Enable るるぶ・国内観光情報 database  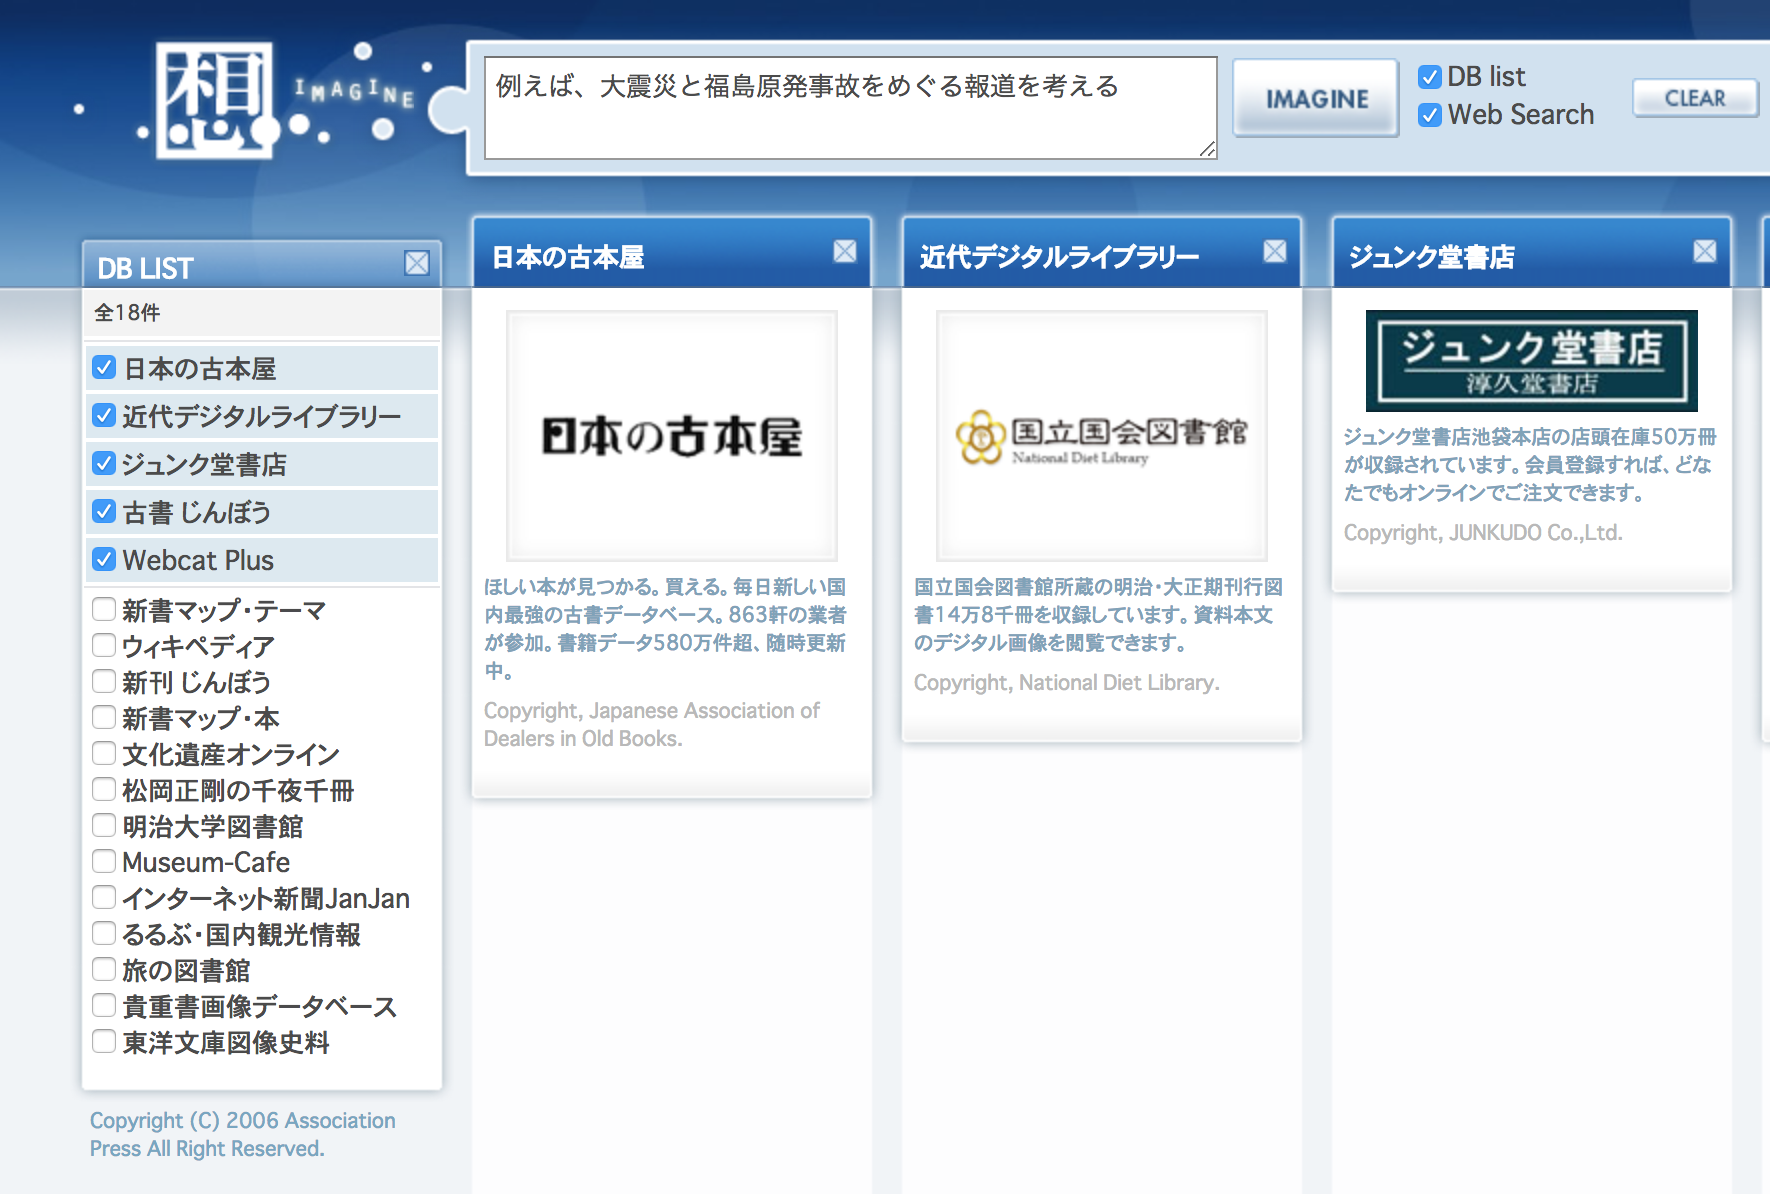(x=104, y=933)
